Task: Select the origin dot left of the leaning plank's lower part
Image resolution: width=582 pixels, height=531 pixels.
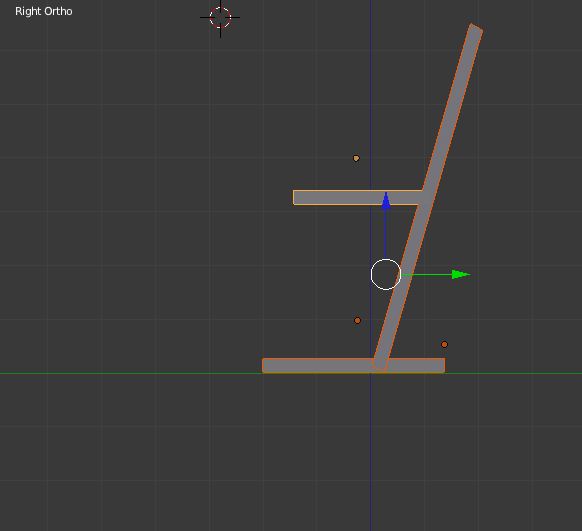Action: pyautogui.click(x=357, y=321)
